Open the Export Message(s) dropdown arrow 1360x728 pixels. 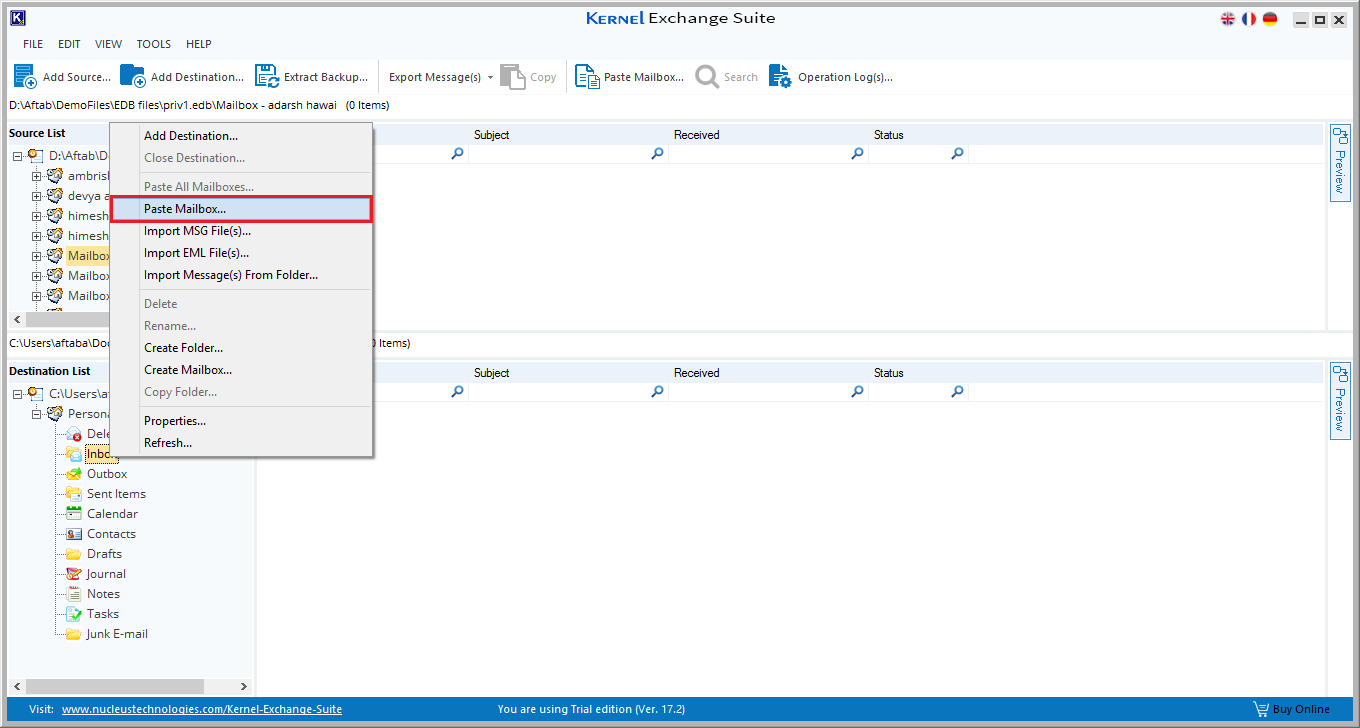[x=490, y=77]
